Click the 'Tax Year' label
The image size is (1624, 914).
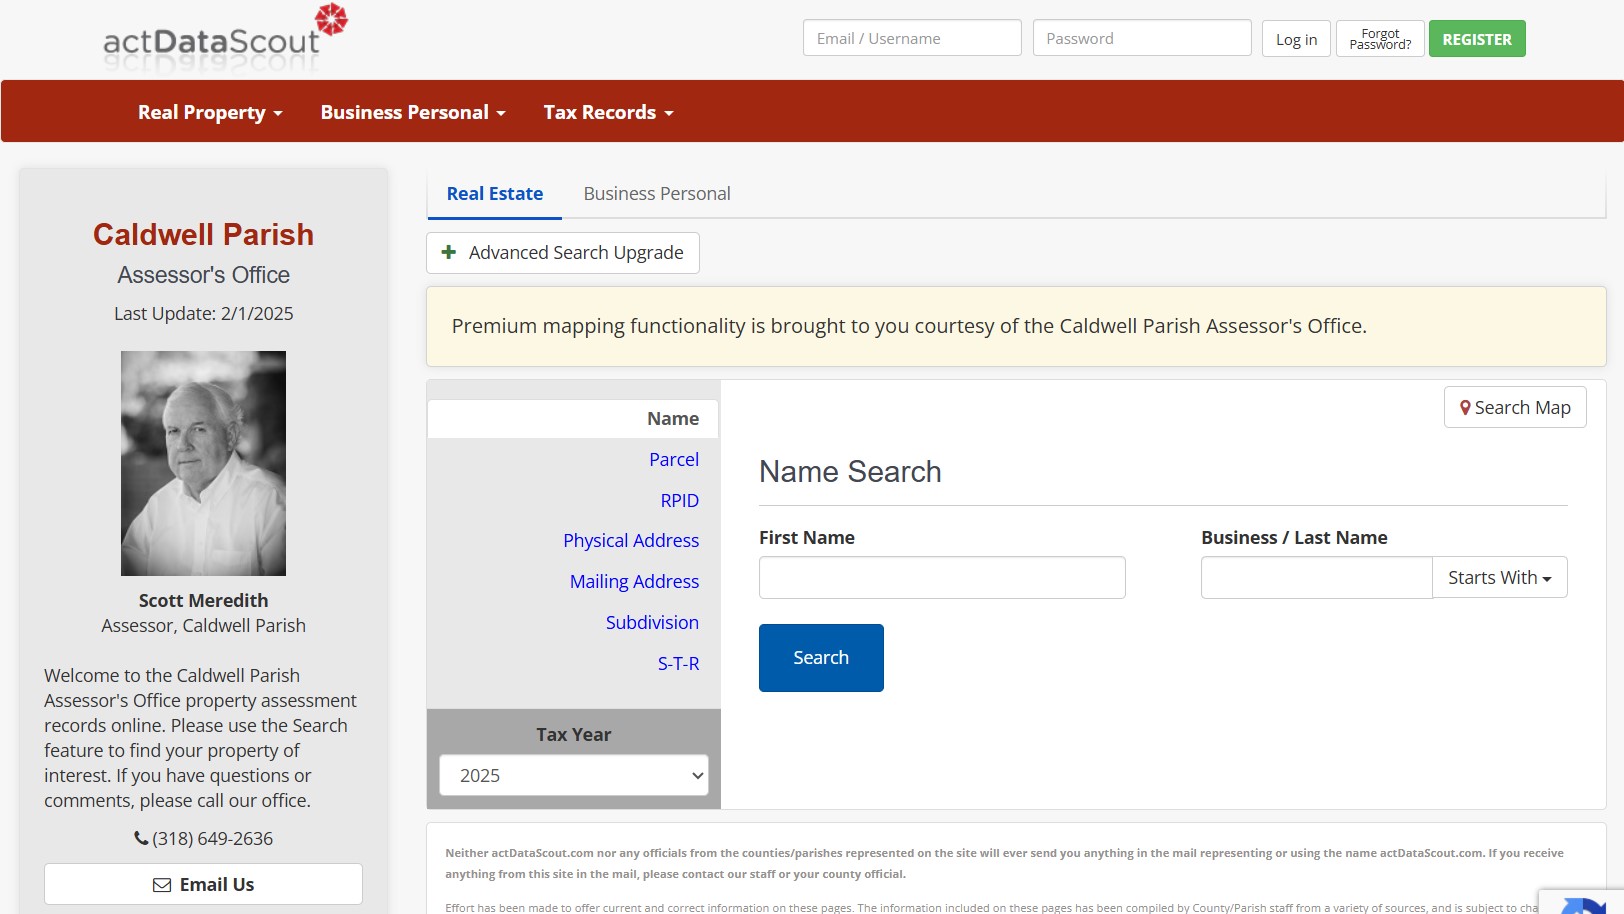tap(573, 734)
